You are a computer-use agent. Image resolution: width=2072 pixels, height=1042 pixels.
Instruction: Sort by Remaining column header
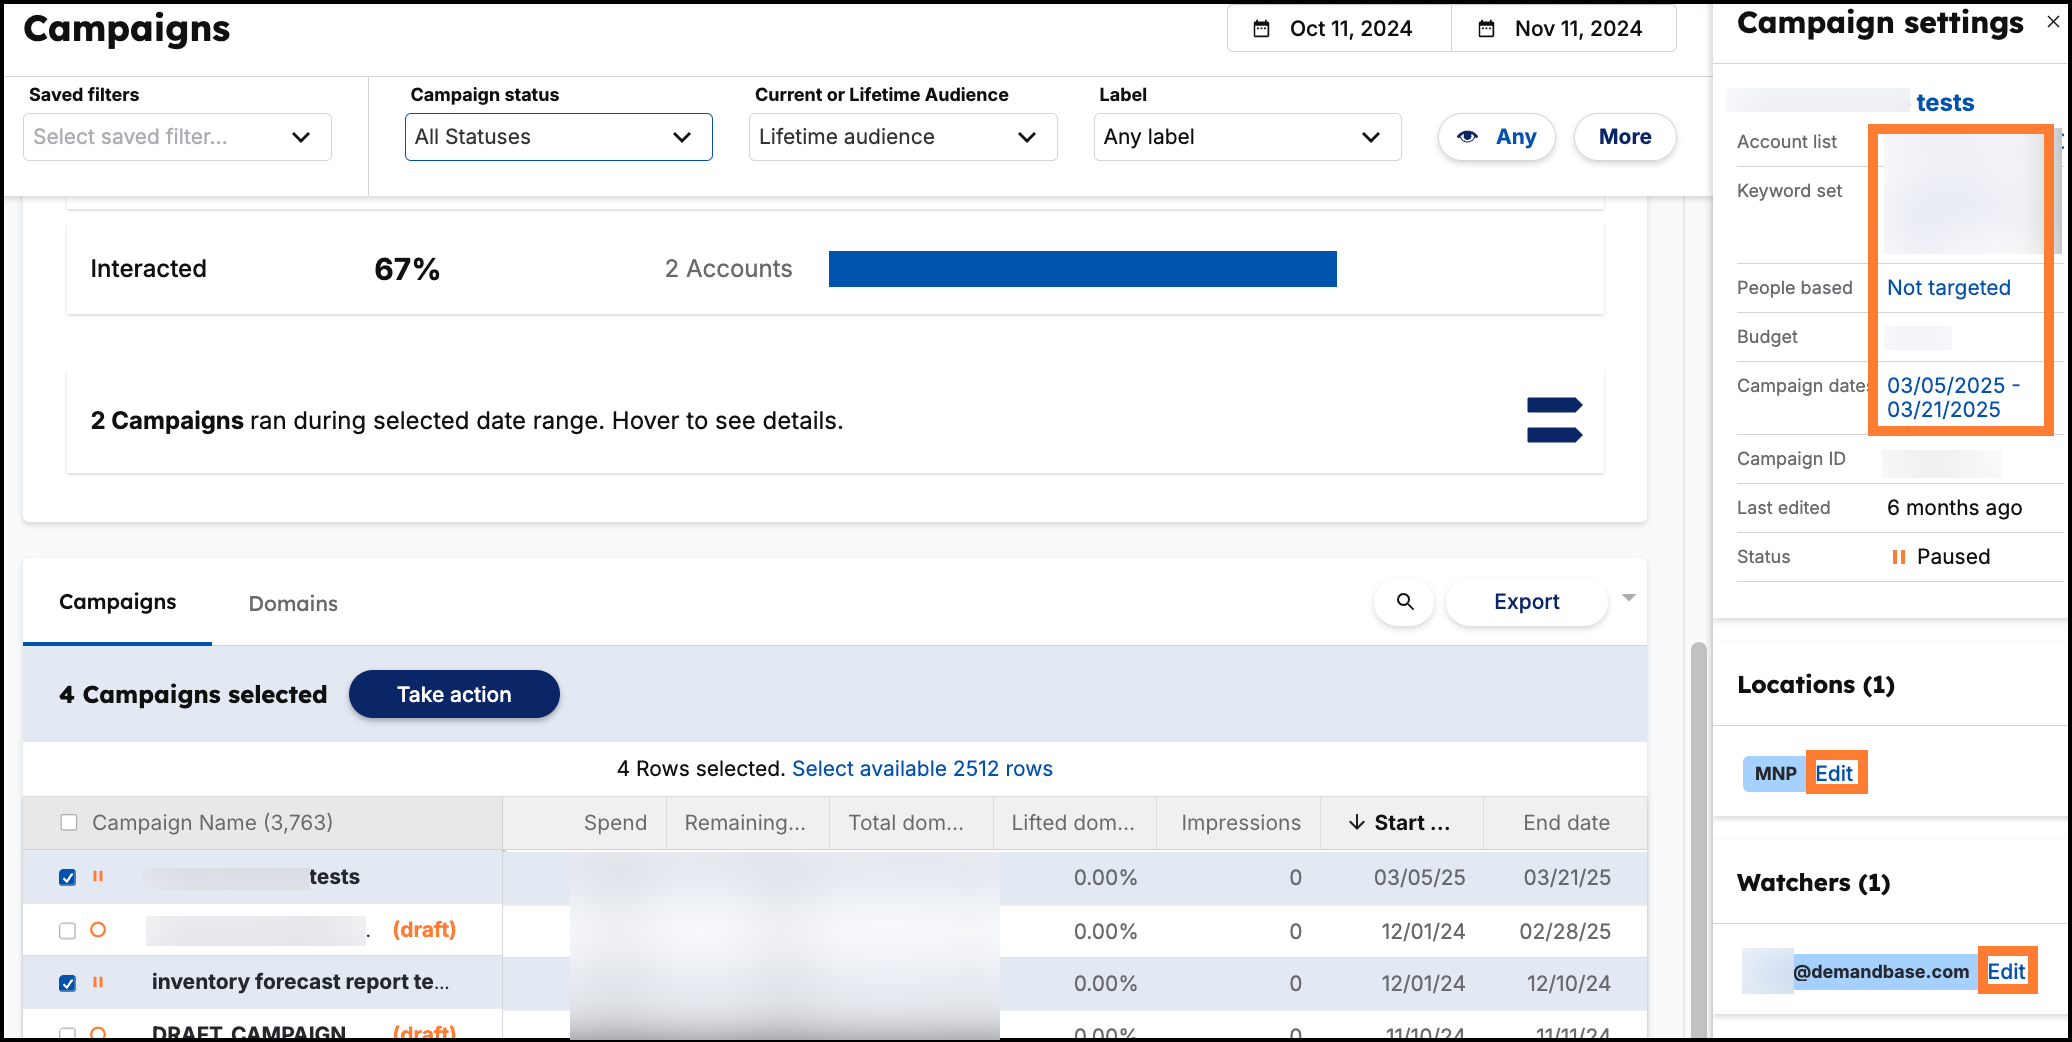pos(745,823)
